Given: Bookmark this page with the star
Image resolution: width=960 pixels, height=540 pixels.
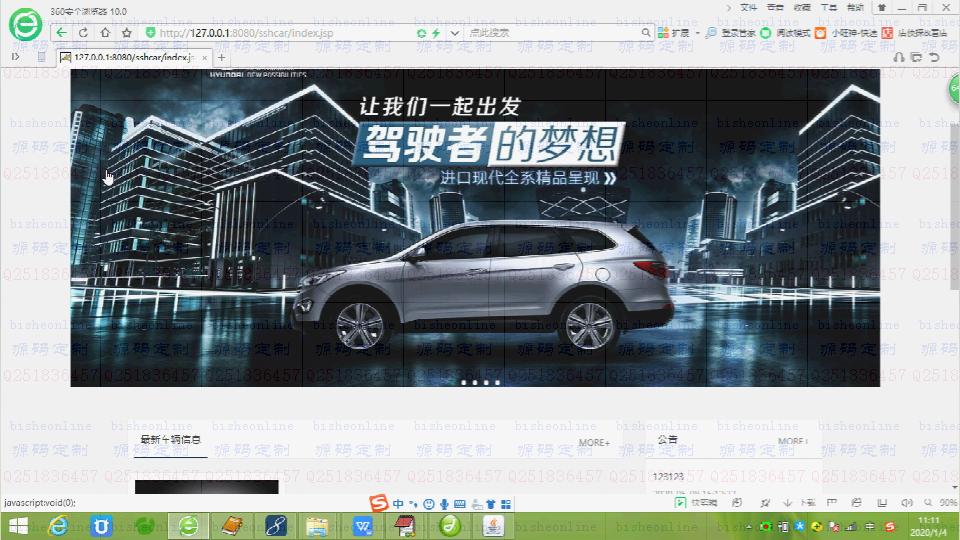Looking at the screenshot, I should (x=127, y=32).
